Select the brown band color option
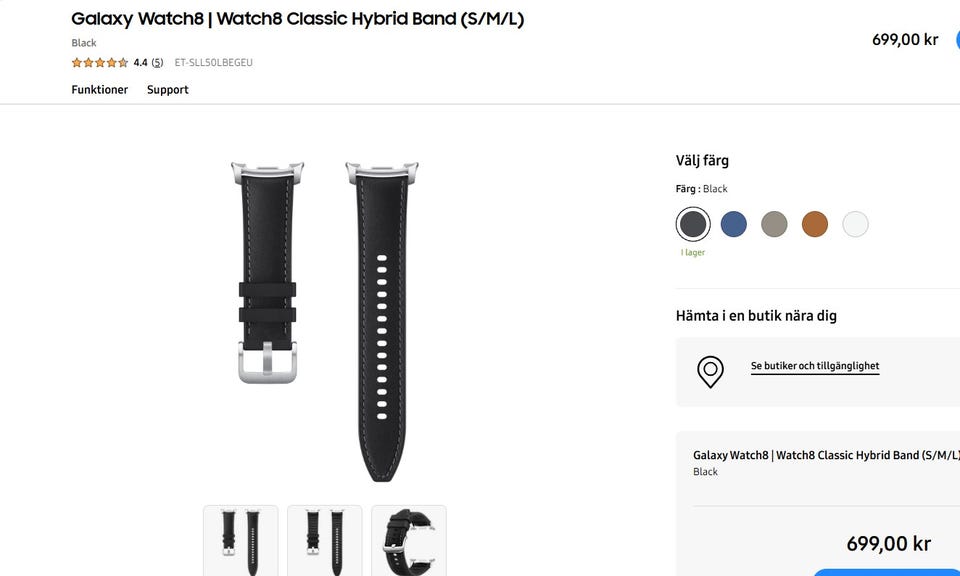 815,224
